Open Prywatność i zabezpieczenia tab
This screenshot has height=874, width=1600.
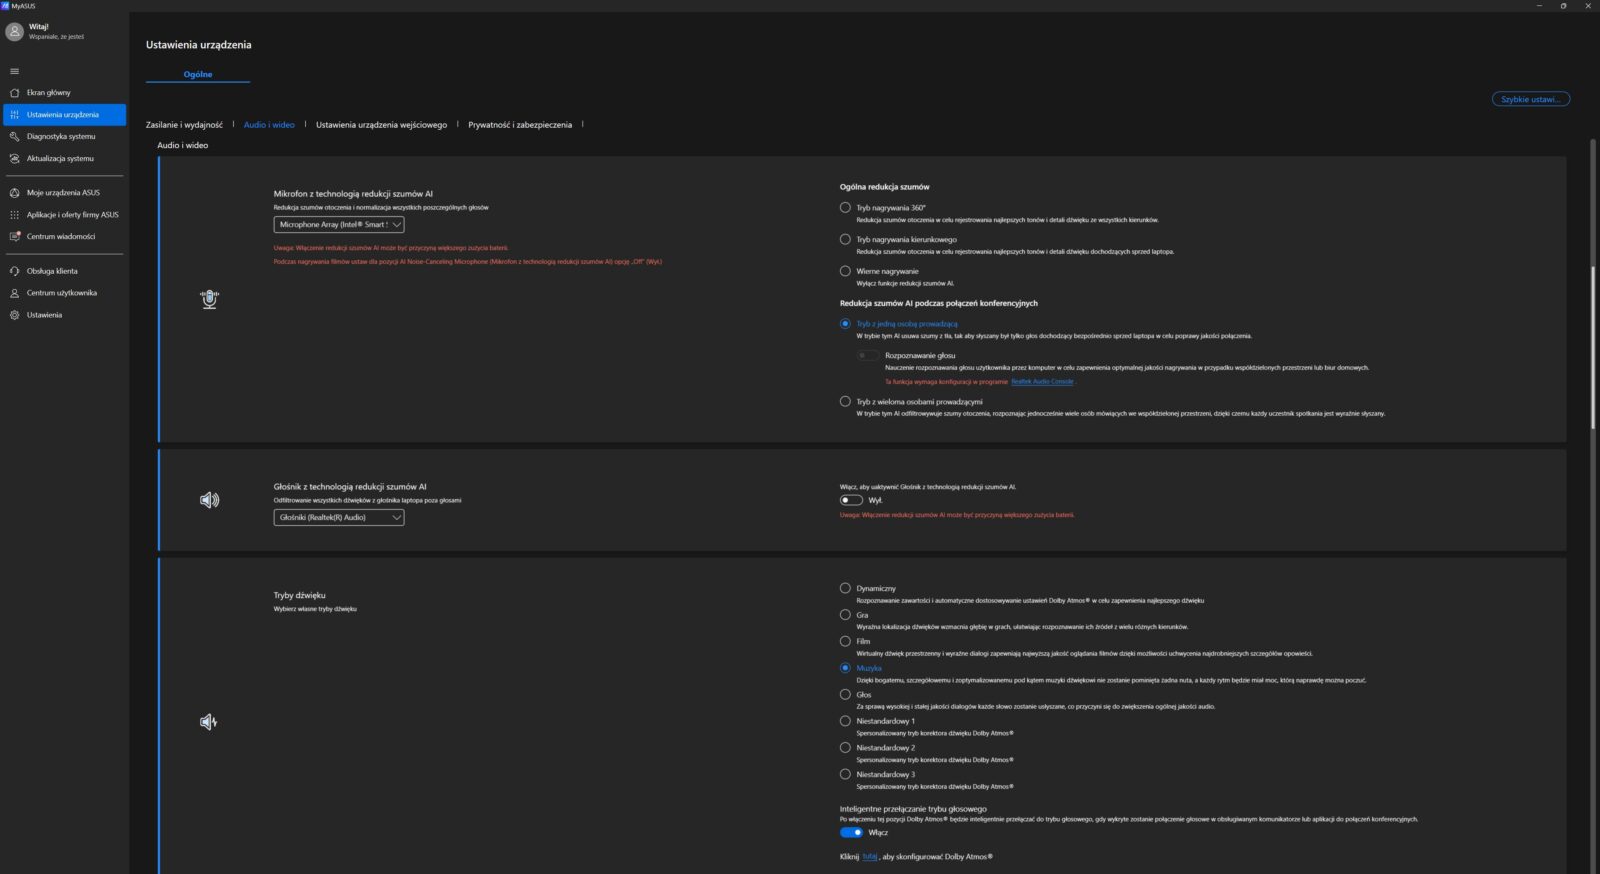click(520, 125)
